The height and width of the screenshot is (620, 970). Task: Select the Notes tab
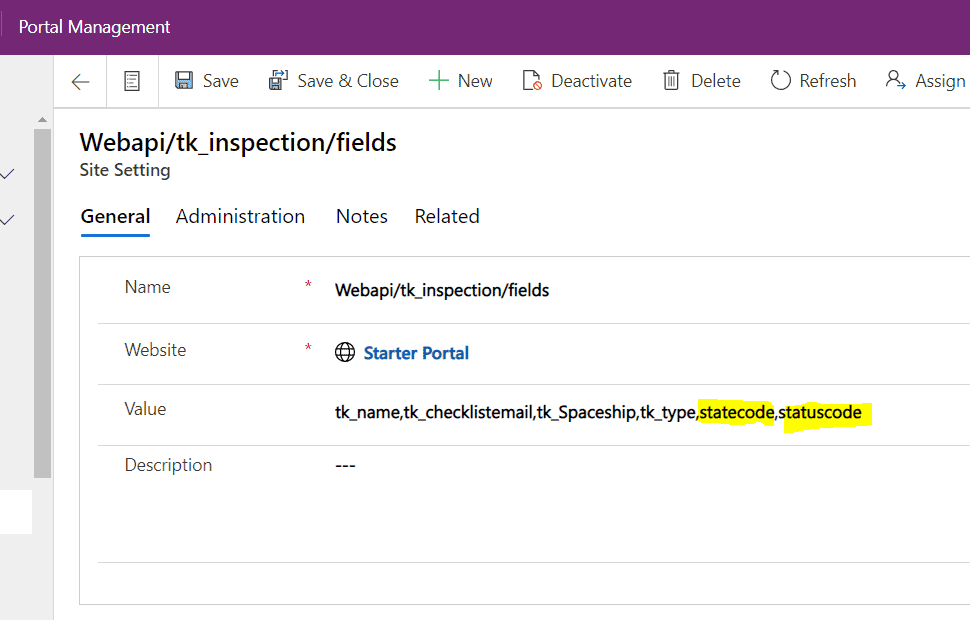pos(361,217)
